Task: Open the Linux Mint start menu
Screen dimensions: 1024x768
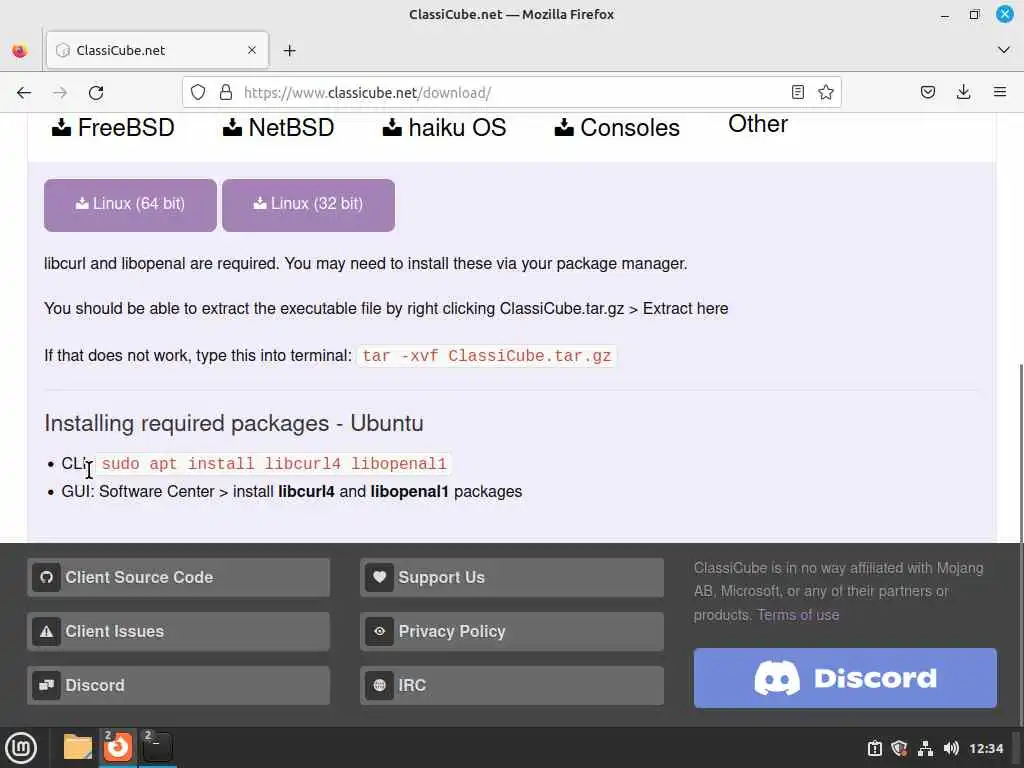Action: point(21,747)
